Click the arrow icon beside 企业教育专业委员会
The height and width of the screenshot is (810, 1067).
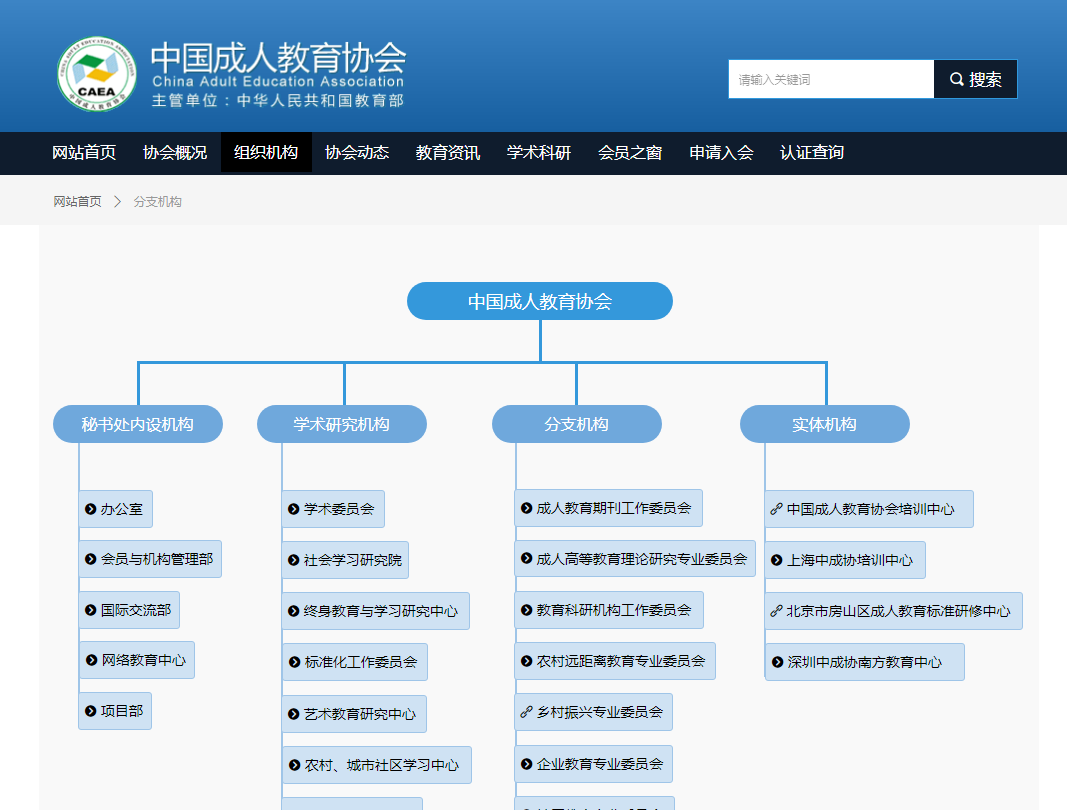[527, 764]
